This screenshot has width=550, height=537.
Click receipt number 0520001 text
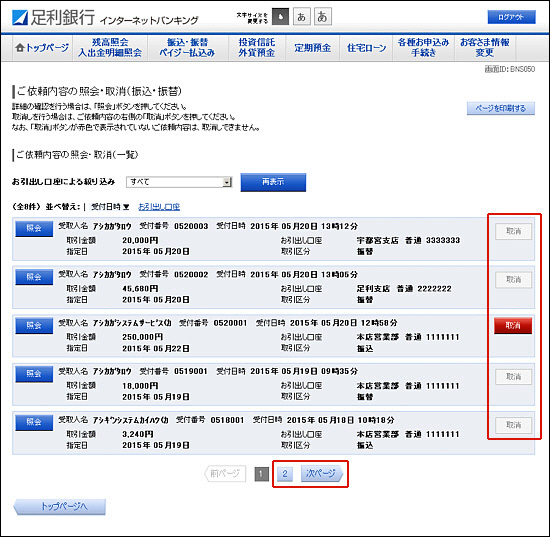click(230, 323)
